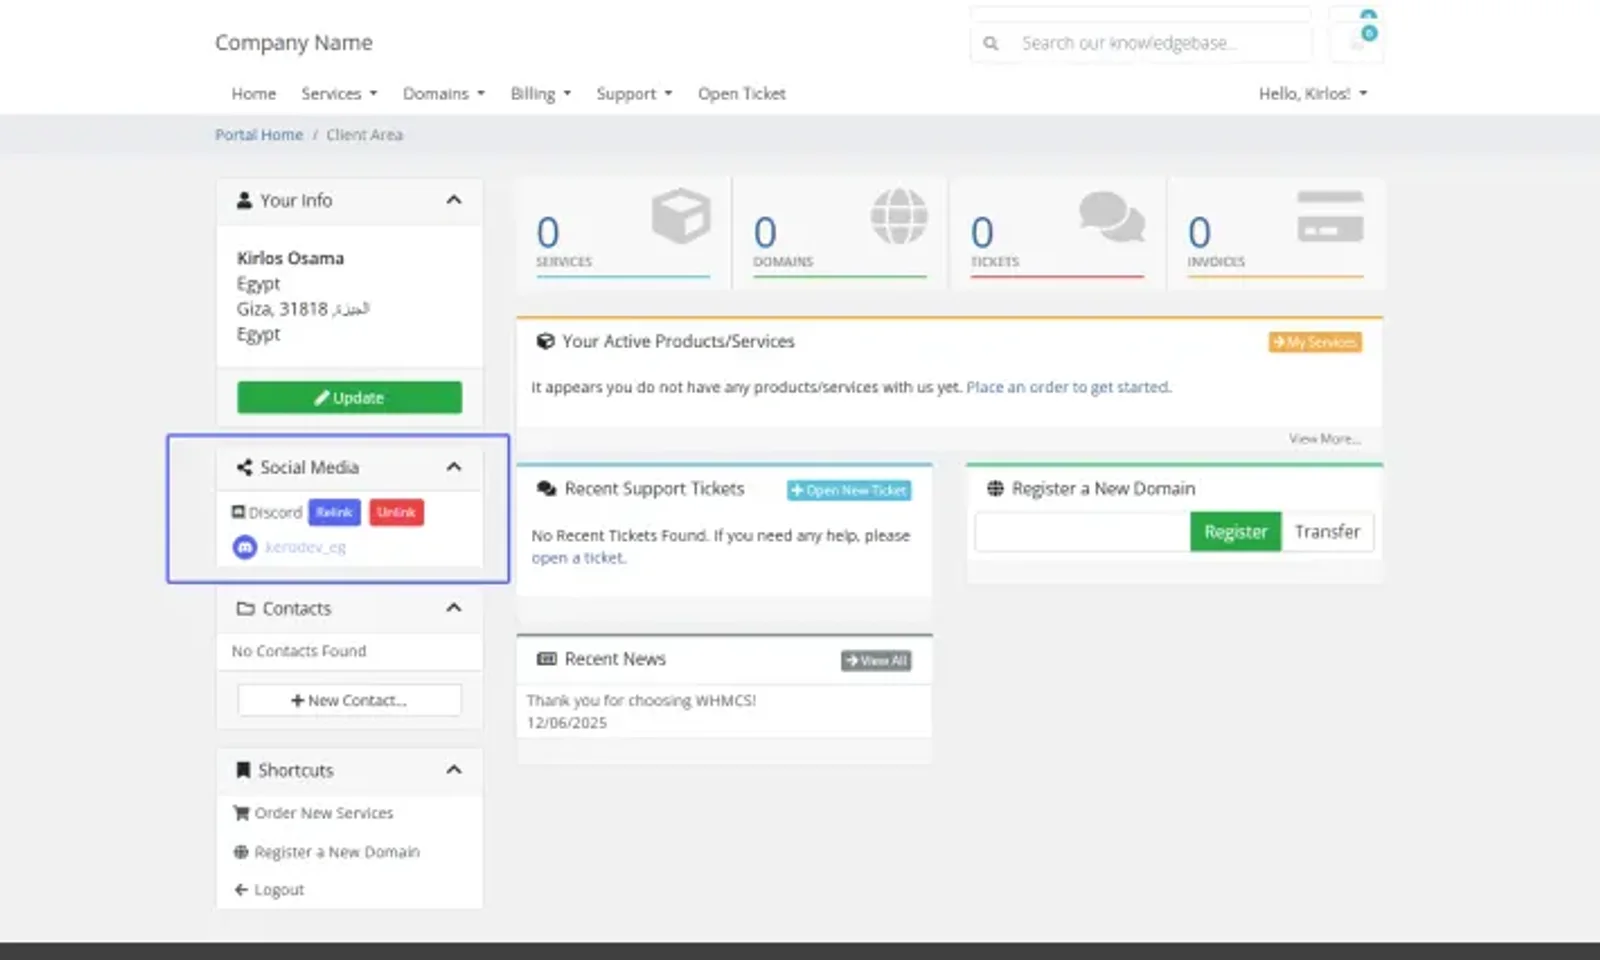
Task: Click the Logout arrow icon
Action: [x=241, y=889]
